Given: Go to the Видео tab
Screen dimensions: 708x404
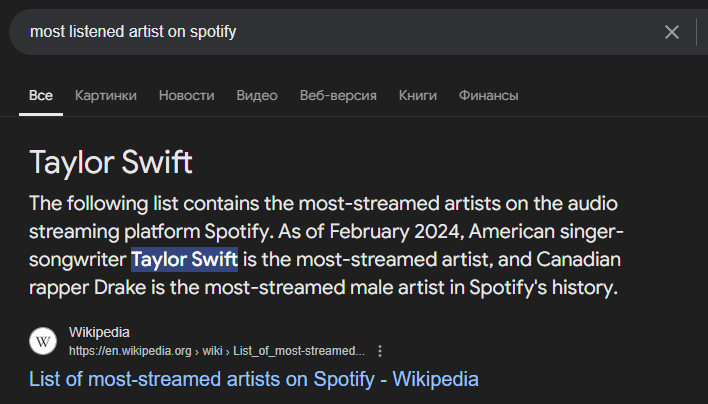Looking at the screenshot, I should [257, 95].
